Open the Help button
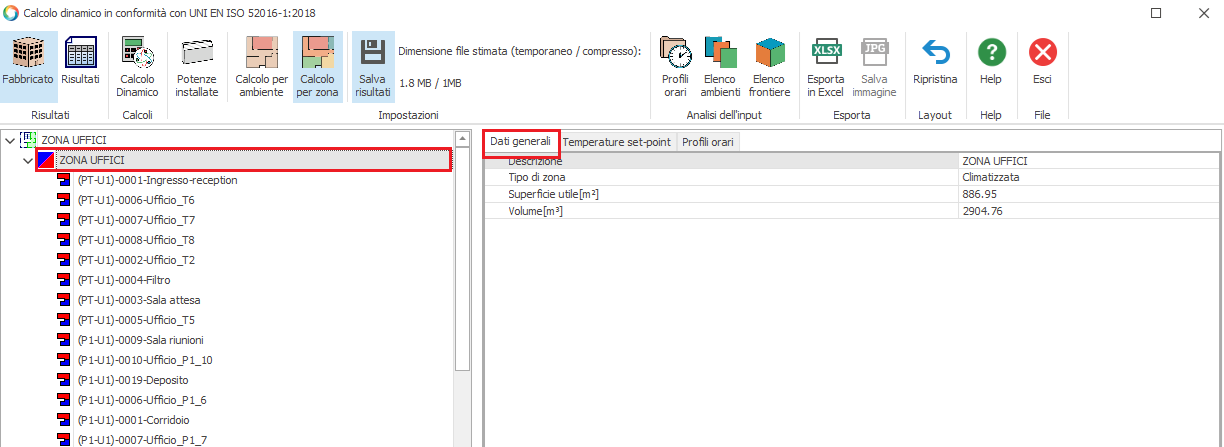1224x447 pixels. pyautogui.click(x=991, y=66)
